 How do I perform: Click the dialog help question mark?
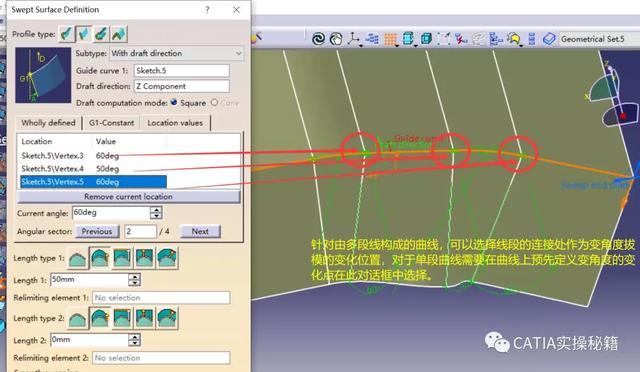207,9
